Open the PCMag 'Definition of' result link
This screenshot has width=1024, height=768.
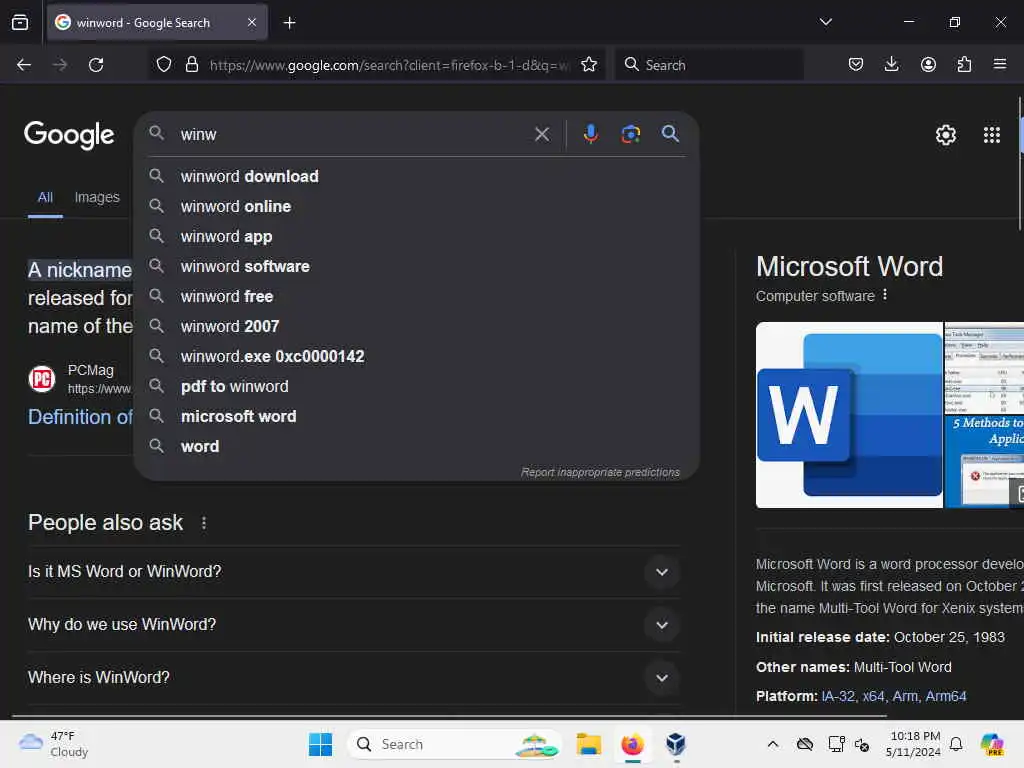click(80, 417)
